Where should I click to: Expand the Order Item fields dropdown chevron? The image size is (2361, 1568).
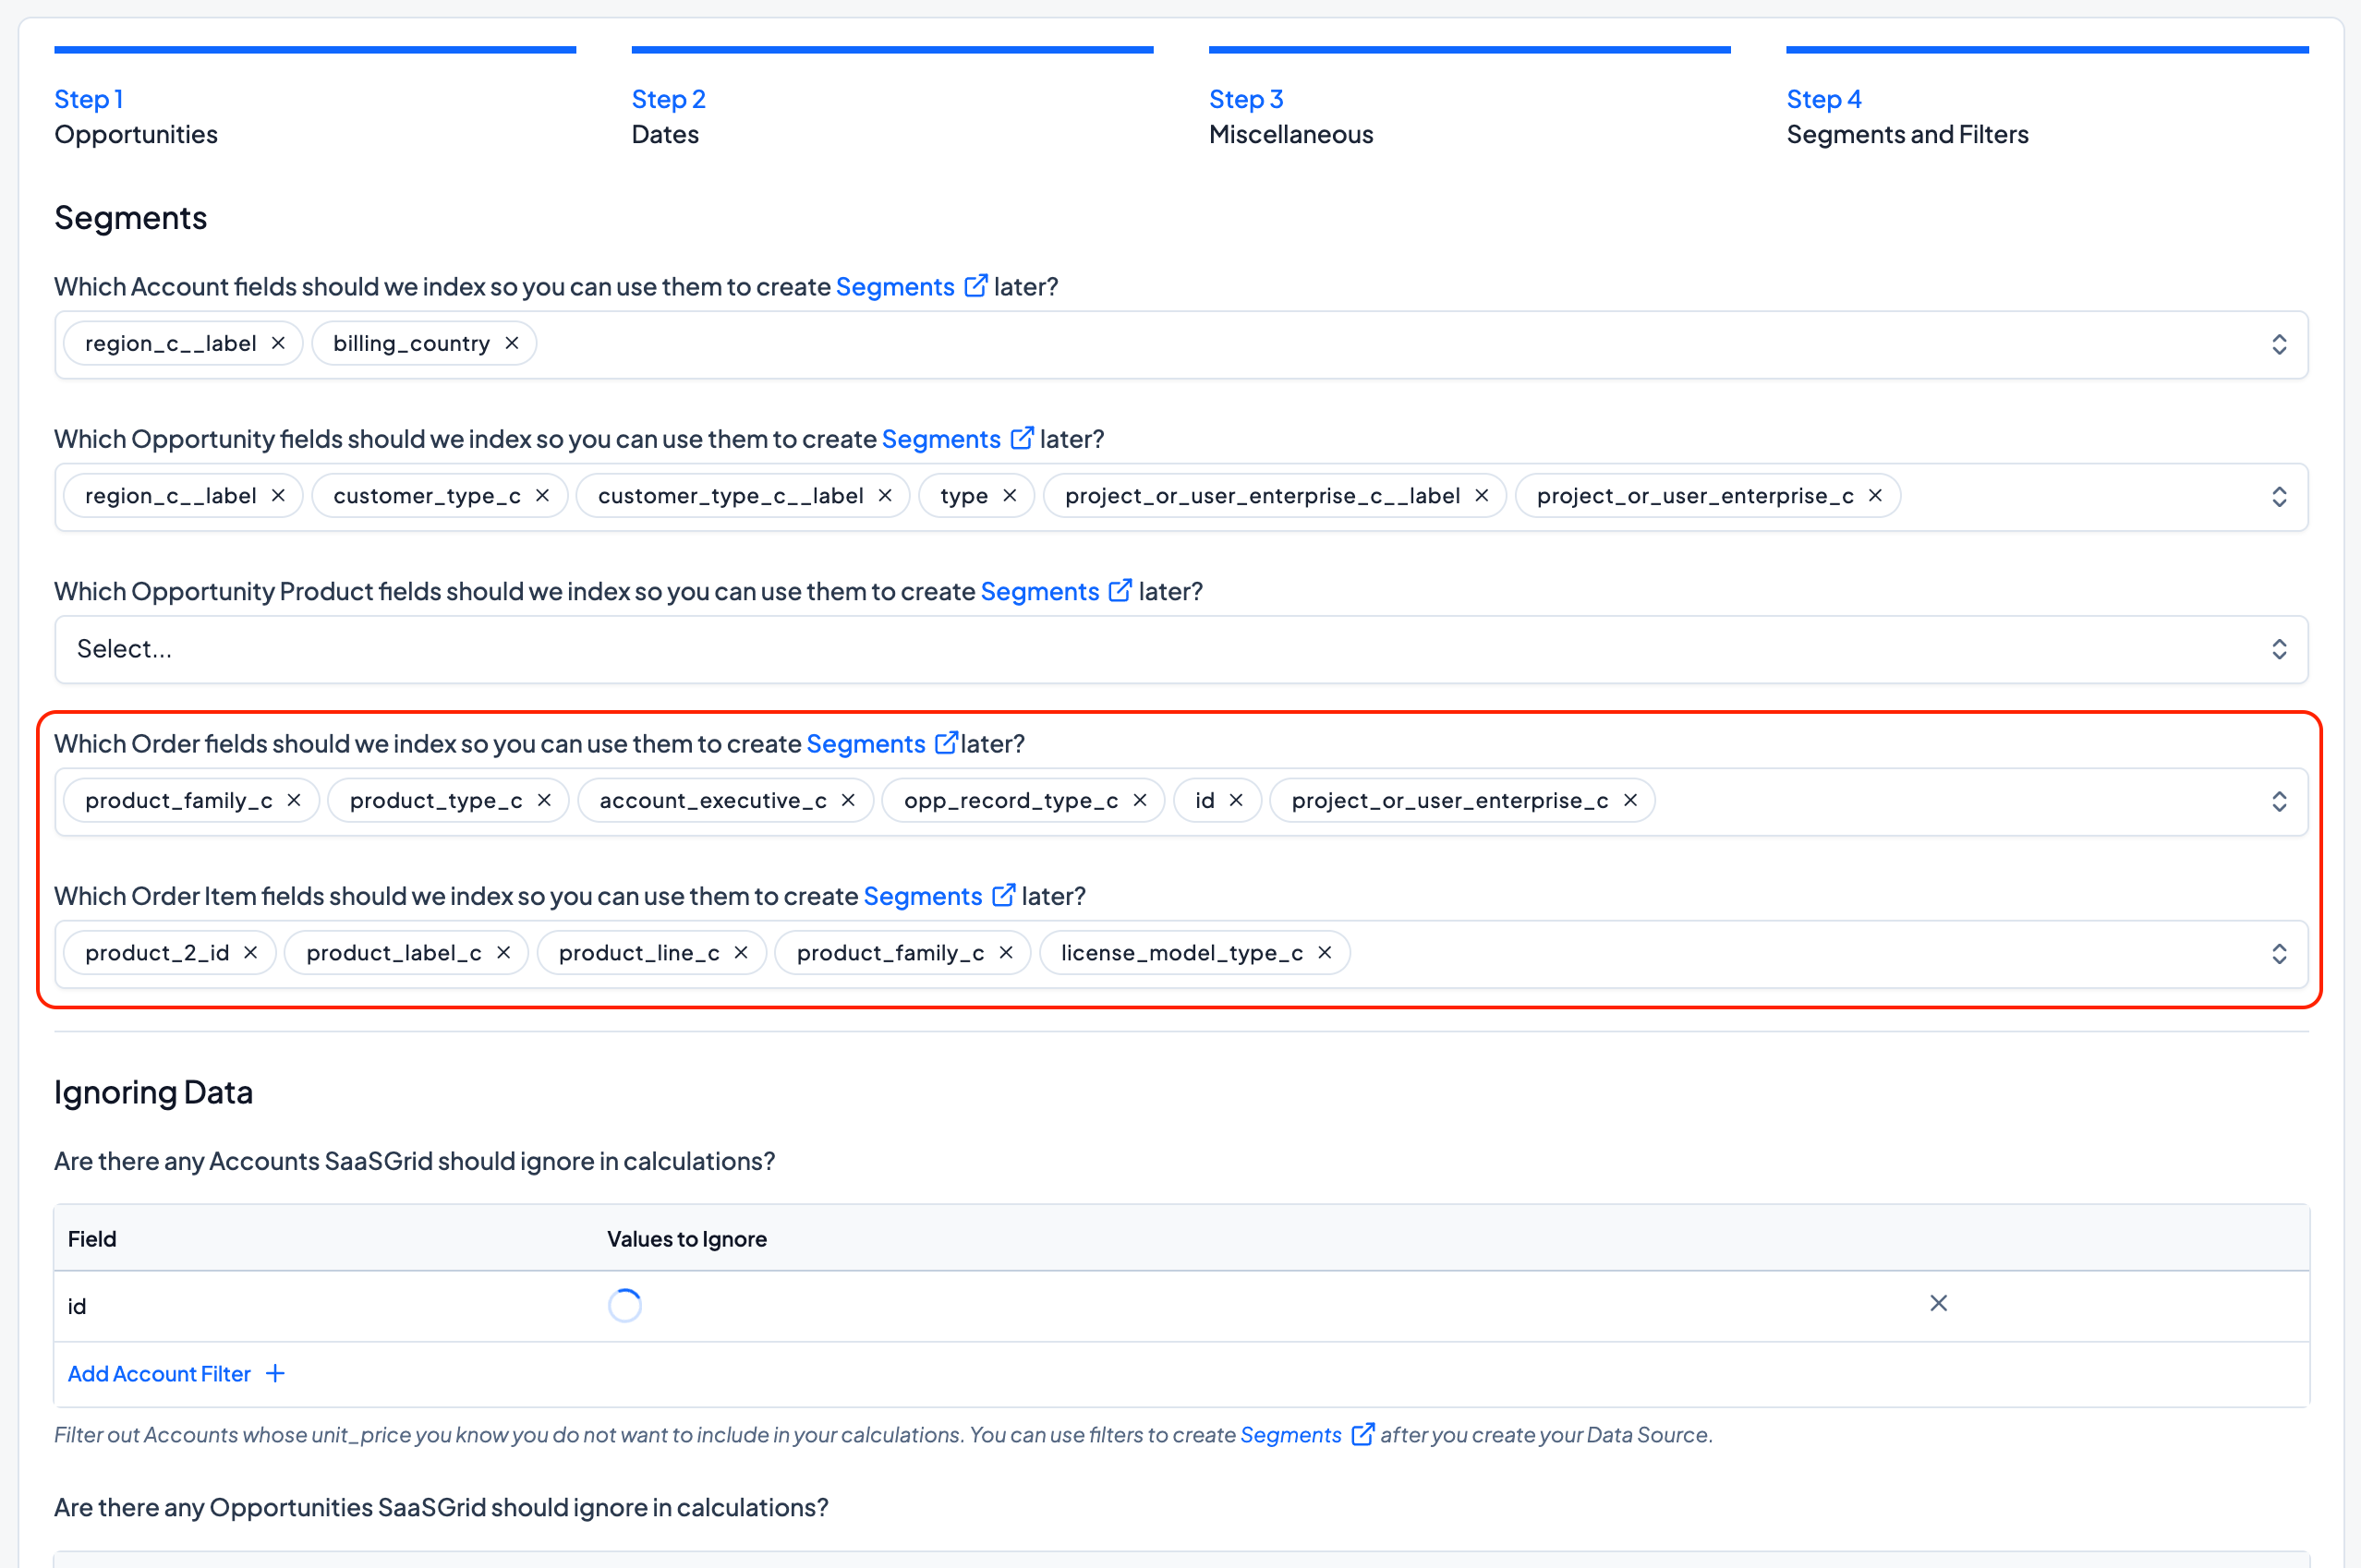(2278, 954)
